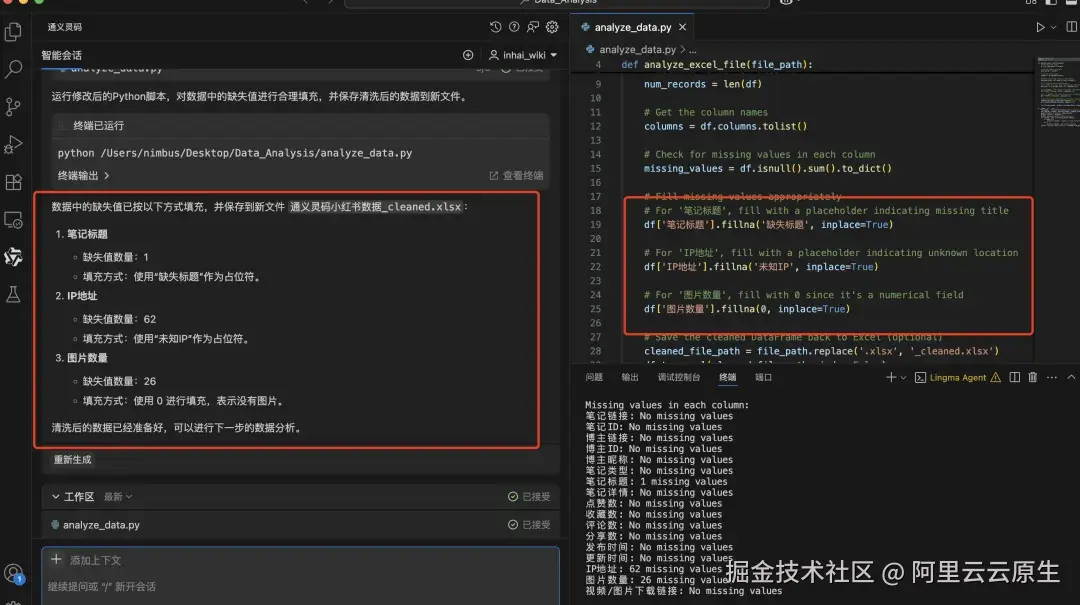The height and width of the screenshot is (605, 1080).
Task: Start a new chat with plus icon
Action: [468, 55]
